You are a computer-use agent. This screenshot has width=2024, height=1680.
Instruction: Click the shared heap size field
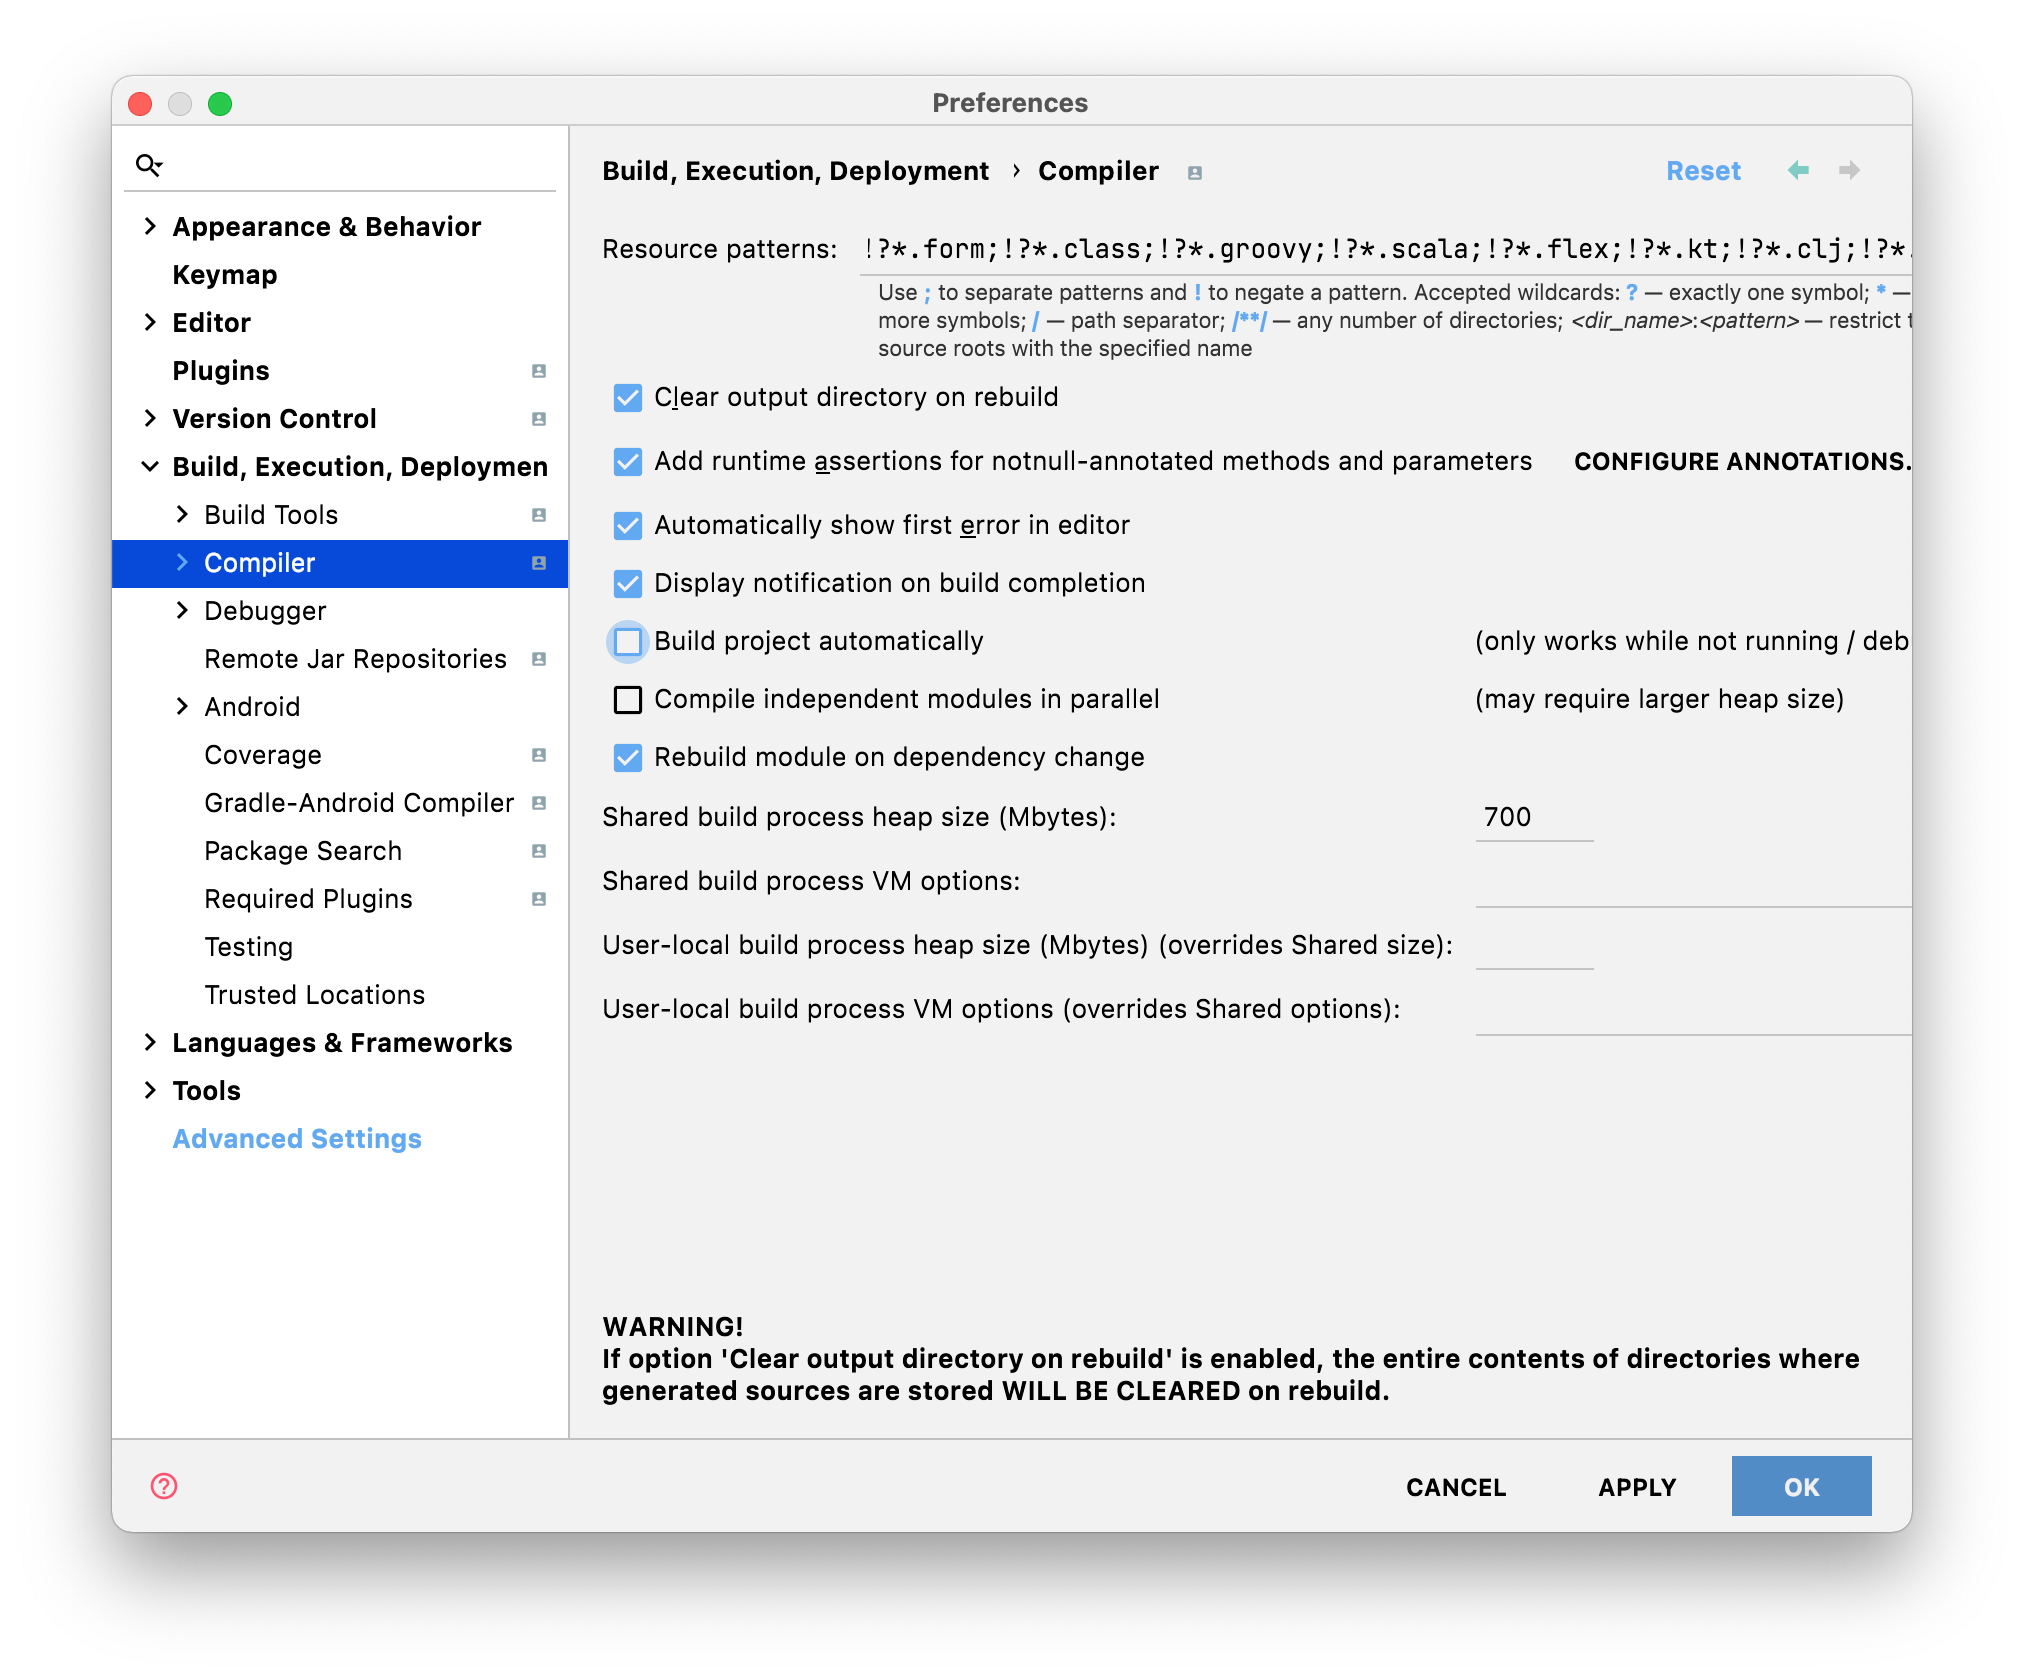[x=1533, y=817]
